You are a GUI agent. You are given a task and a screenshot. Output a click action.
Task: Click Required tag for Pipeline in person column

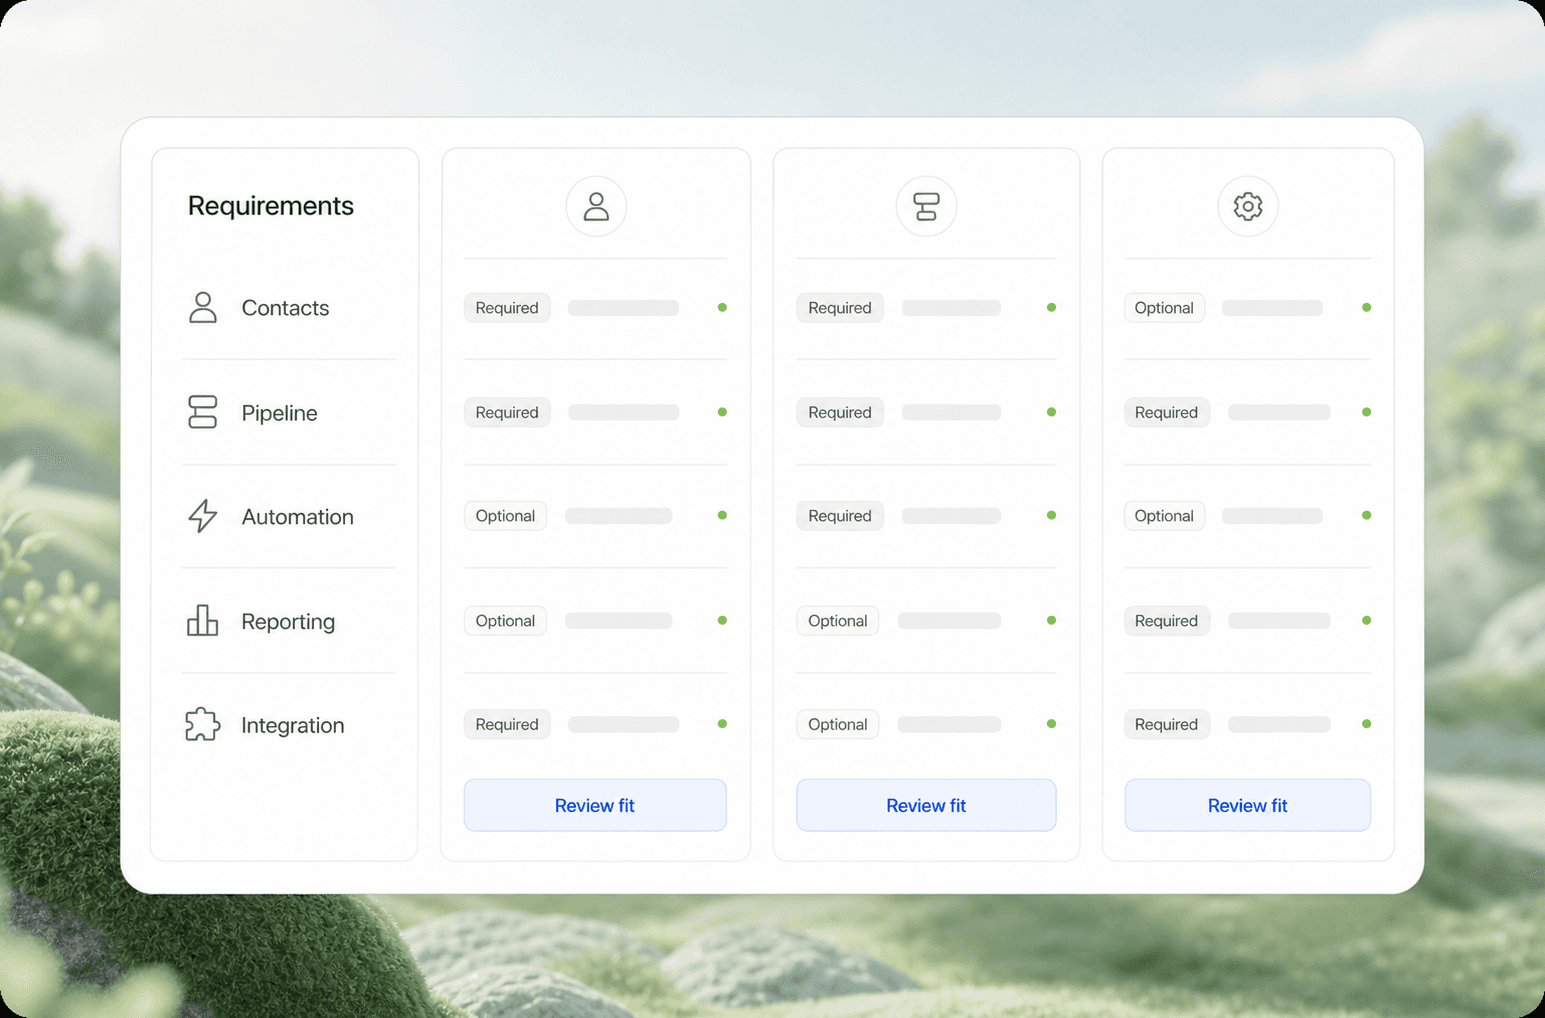[507, 412]
